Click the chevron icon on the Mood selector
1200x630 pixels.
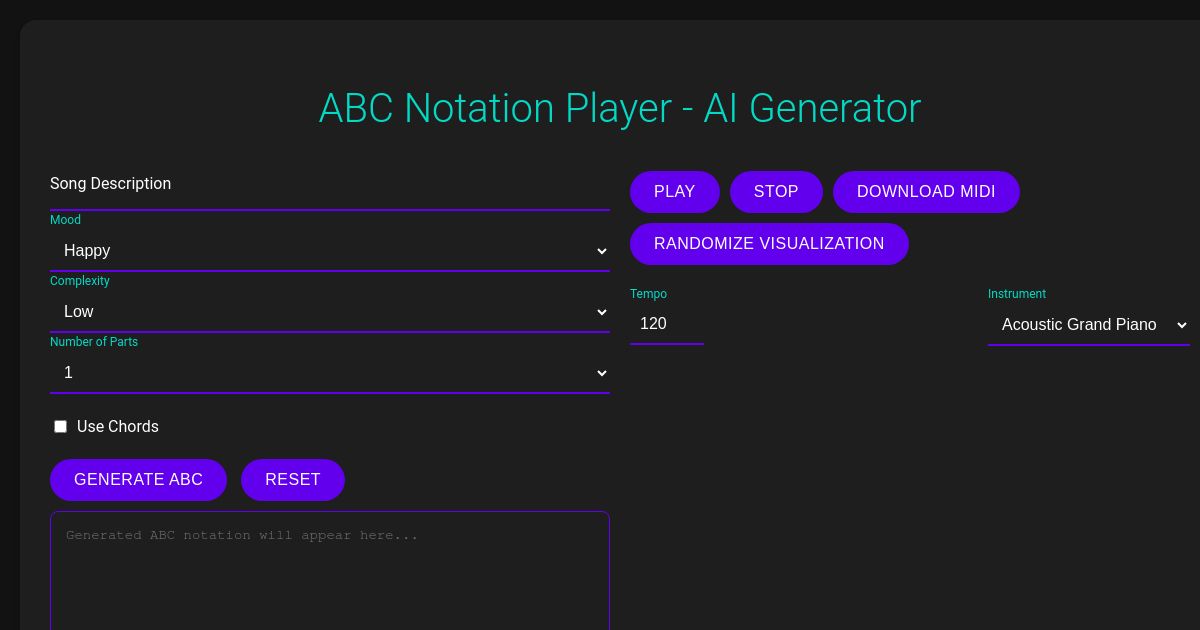tap(602, 251)
